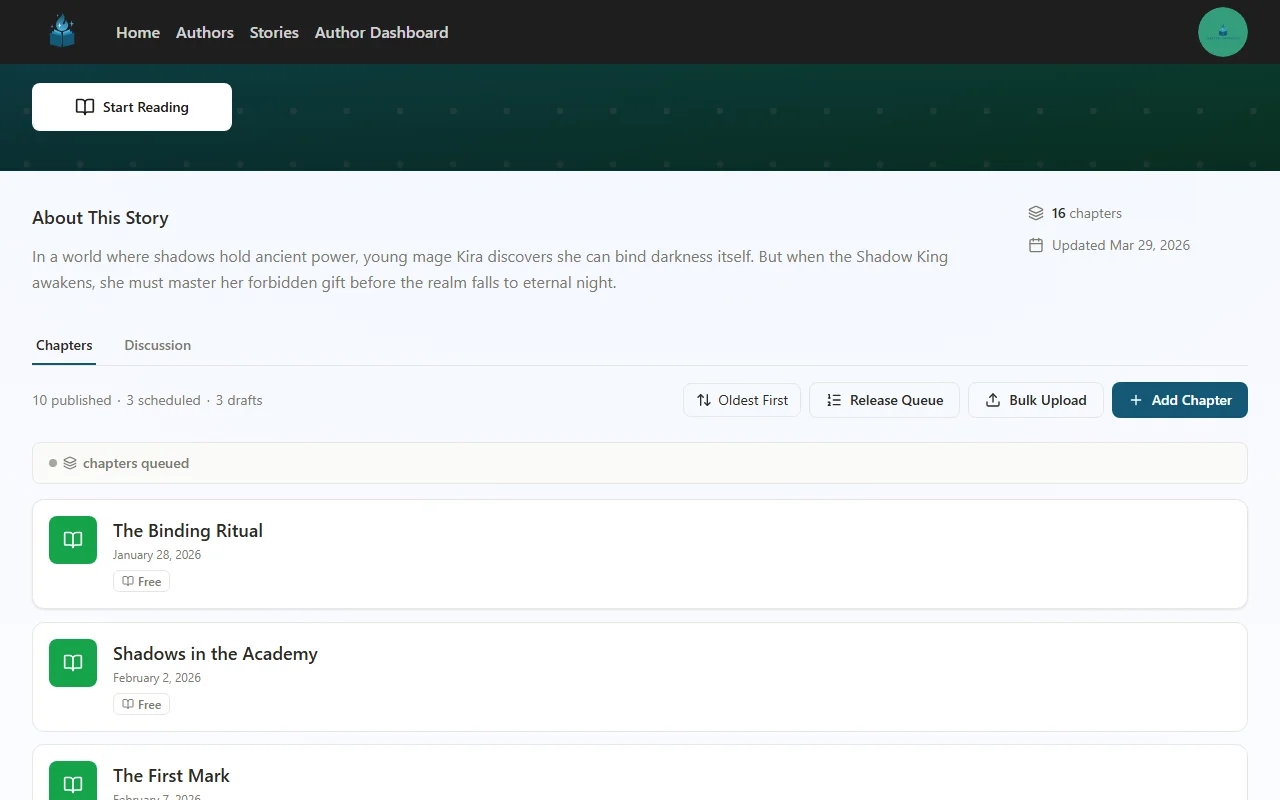Select the Oldest First sort icon
This screenshot has width=1280, height=800.
click(703, 400)
